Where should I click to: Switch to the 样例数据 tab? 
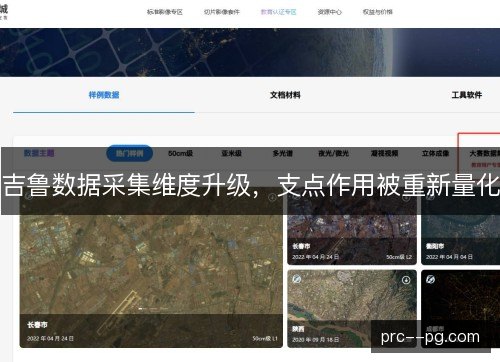[x=104, y=95]
